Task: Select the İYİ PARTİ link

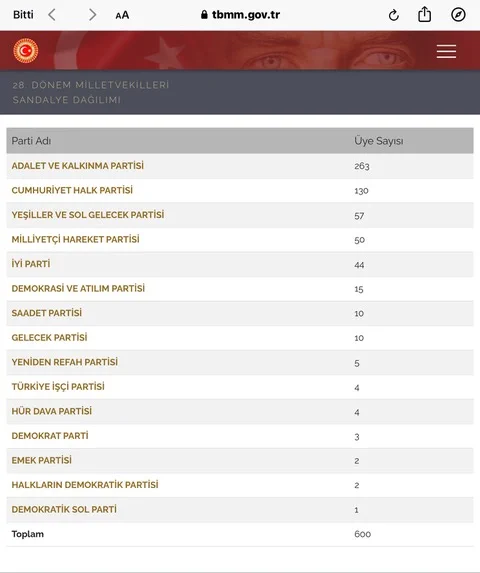Action: click(31, 264)
